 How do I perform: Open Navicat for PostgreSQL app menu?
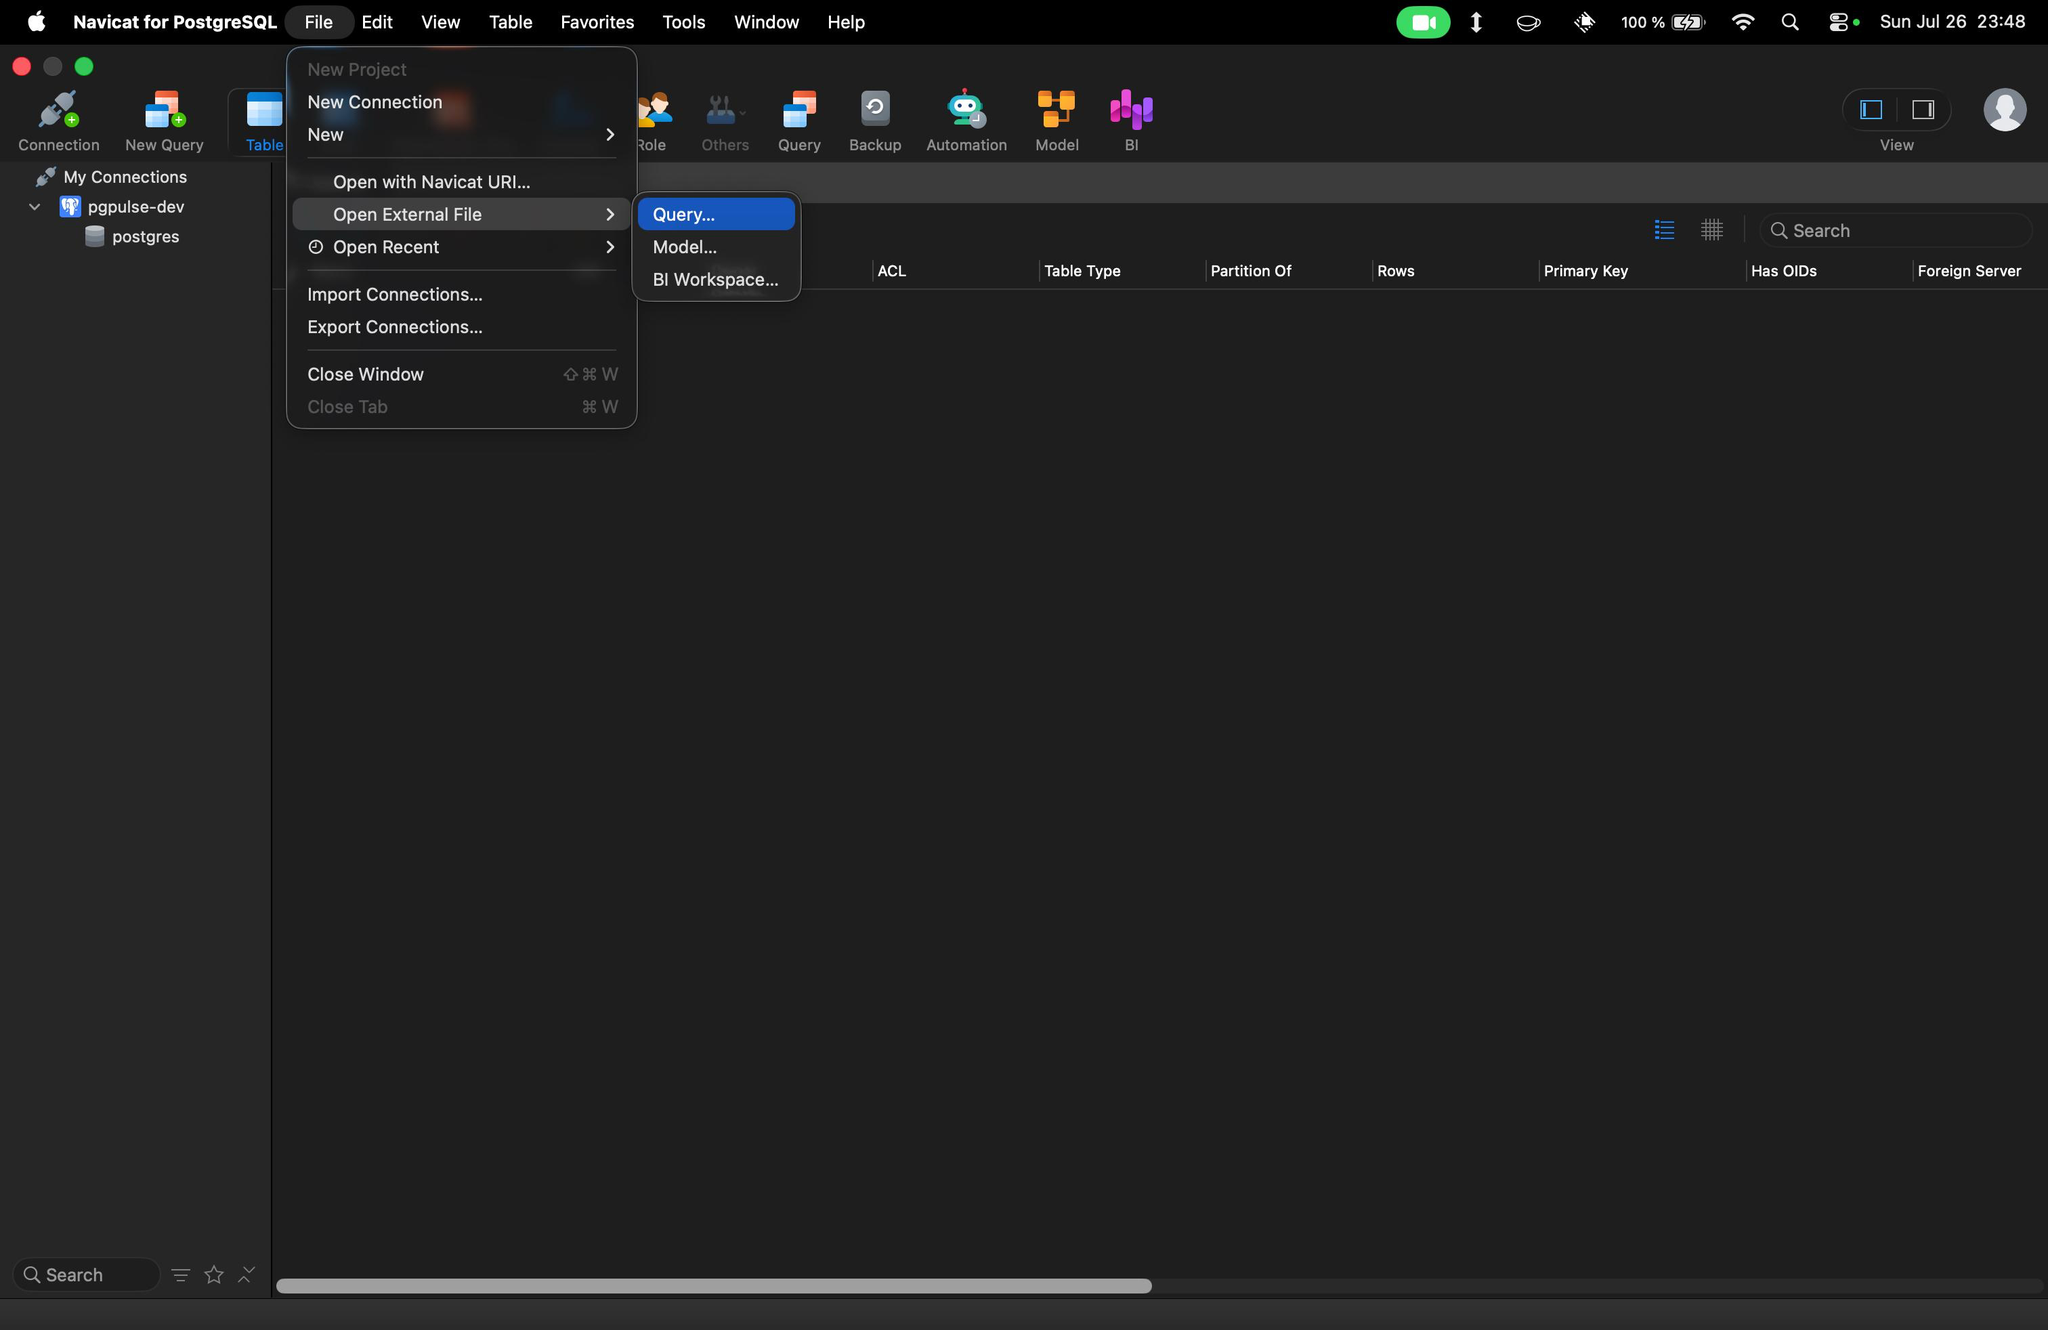coord(175,22)
